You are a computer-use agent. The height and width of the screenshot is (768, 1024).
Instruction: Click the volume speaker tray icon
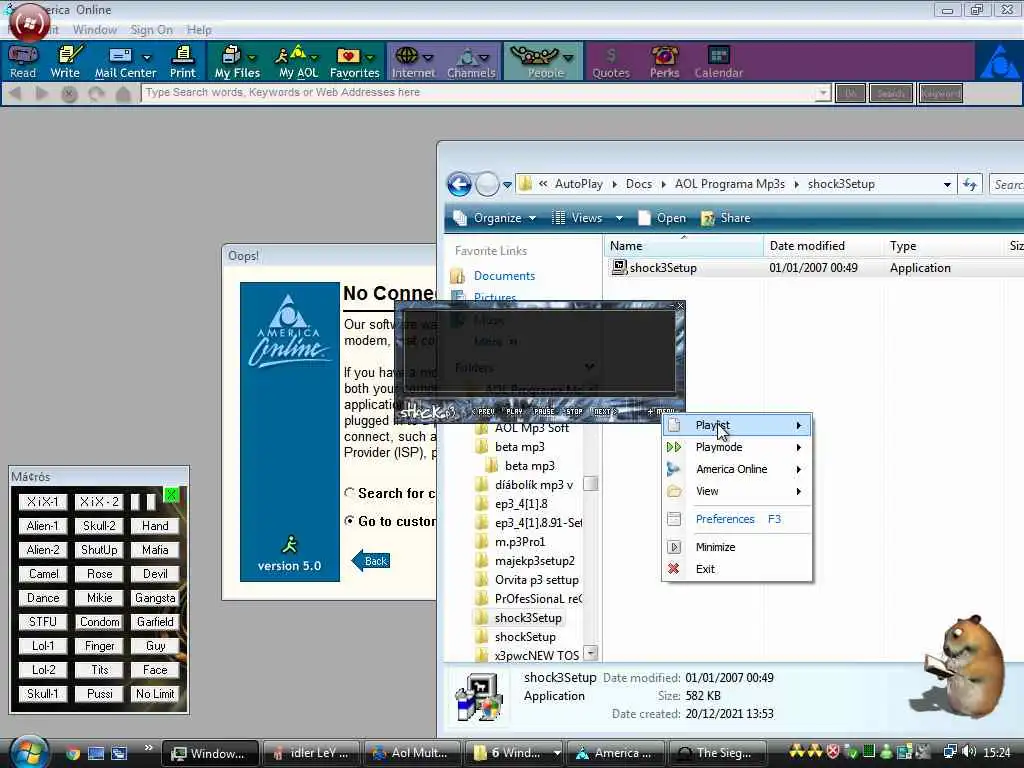click(969, 752)
